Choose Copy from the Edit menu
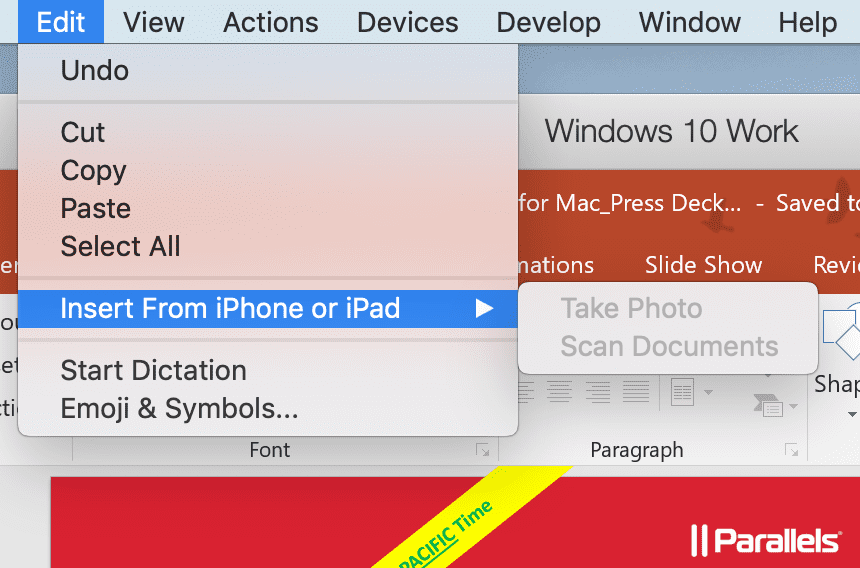Image resolution: width=860 pixels, height=568 pixels. click(x=268, y=171)
